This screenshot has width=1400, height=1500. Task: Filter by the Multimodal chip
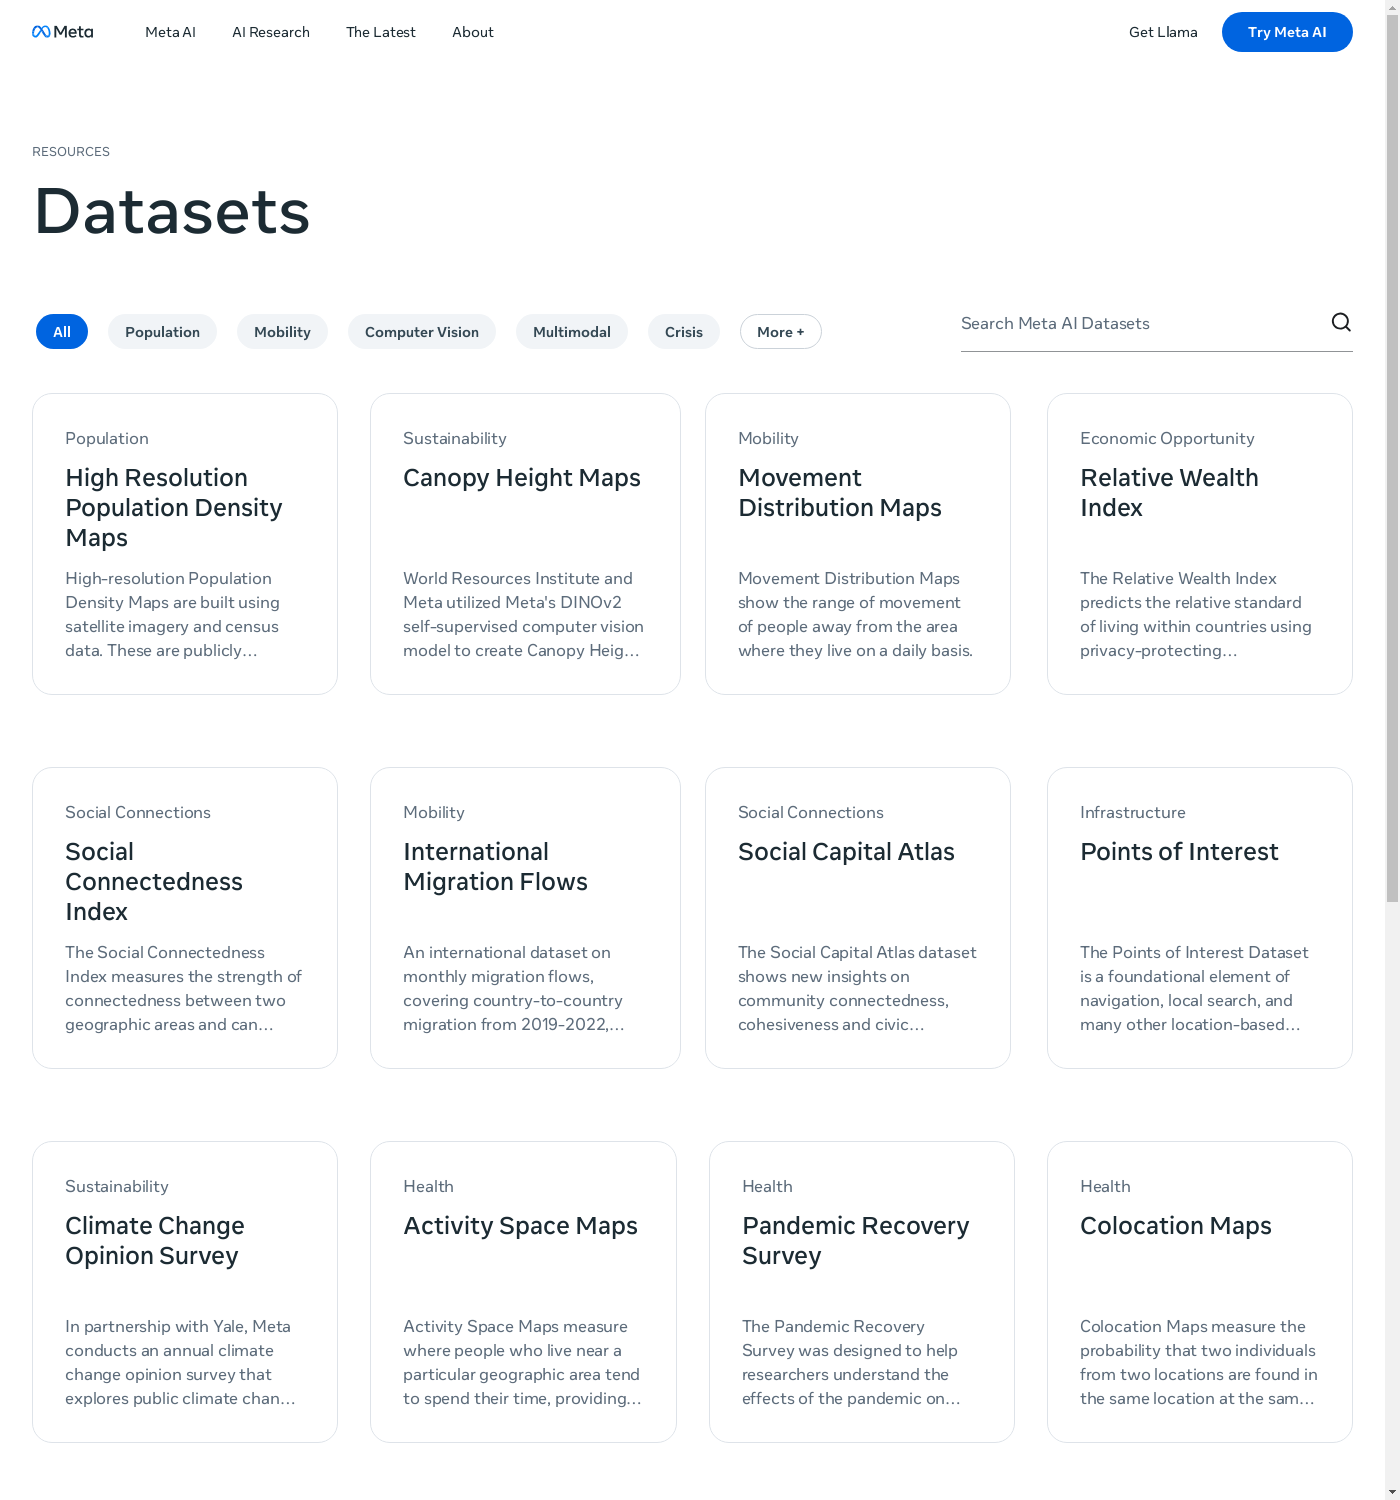click(x=571, y=332)
